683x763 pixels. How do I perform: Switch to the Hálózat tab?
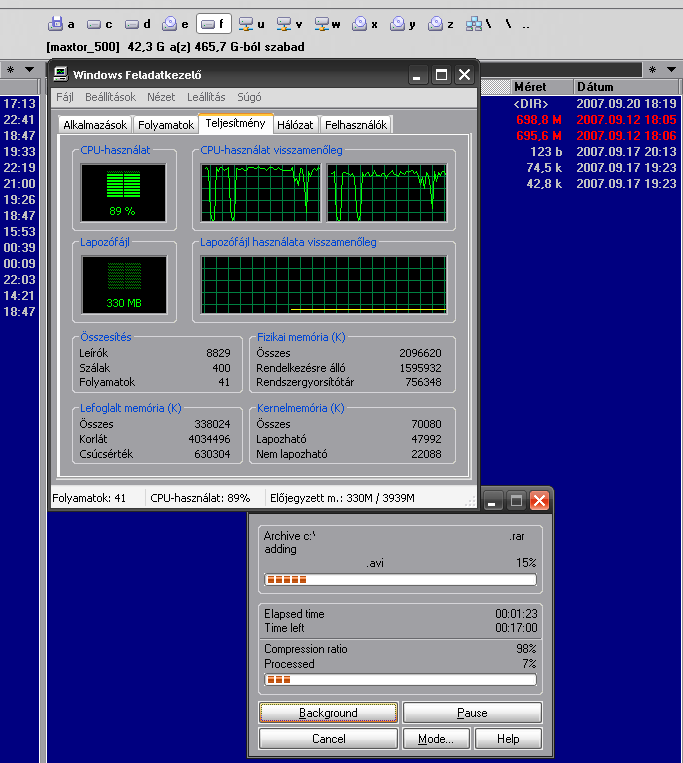point(295,125)
